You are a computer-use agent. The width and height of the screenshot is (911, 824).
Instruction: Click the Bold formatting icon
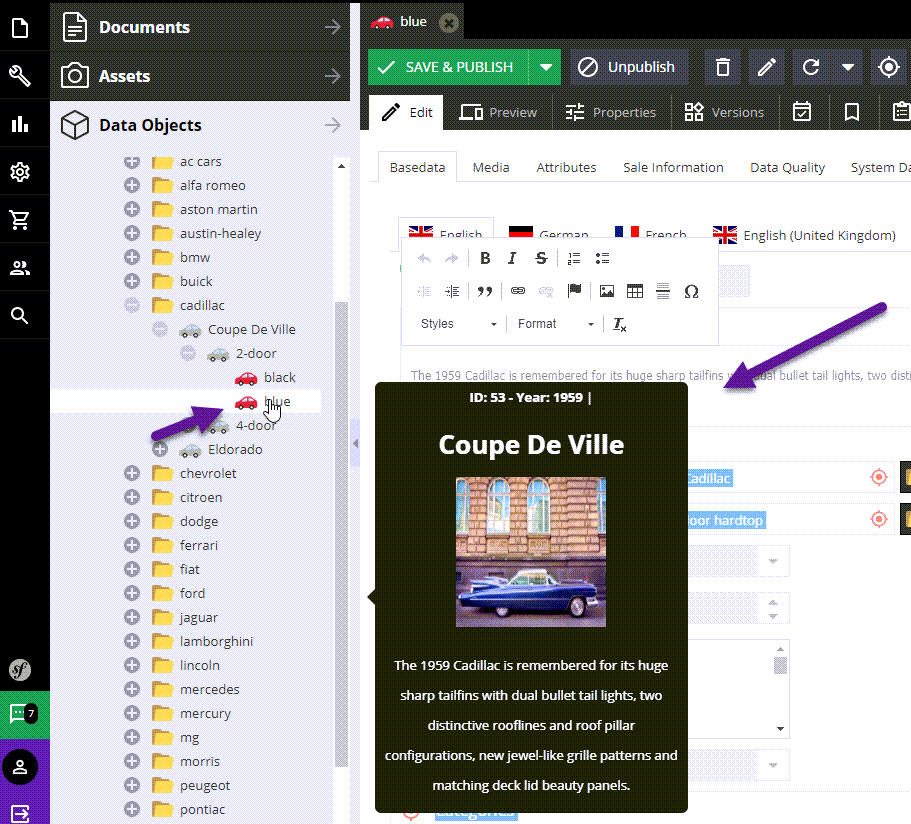tap(485, 258)
